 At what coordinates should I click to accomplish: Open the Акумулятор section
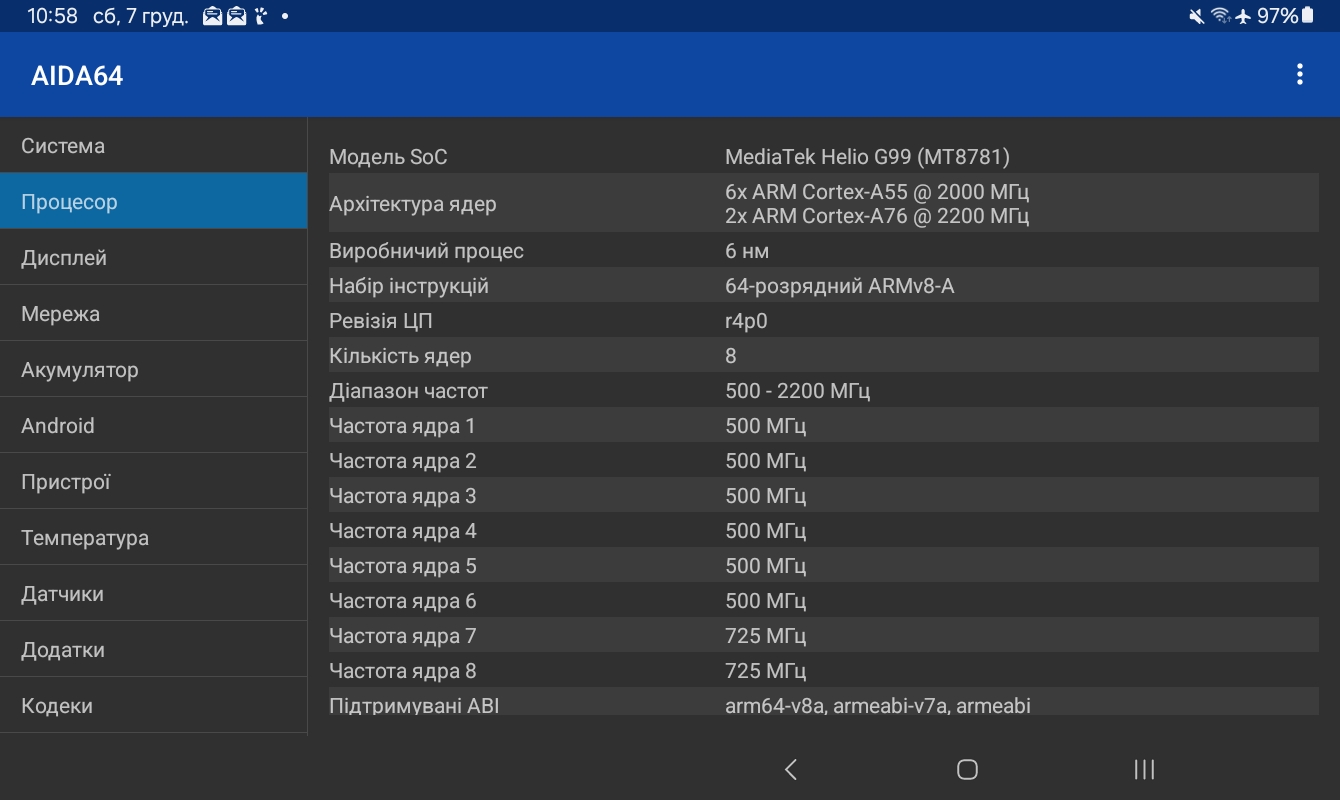point(154,369)
